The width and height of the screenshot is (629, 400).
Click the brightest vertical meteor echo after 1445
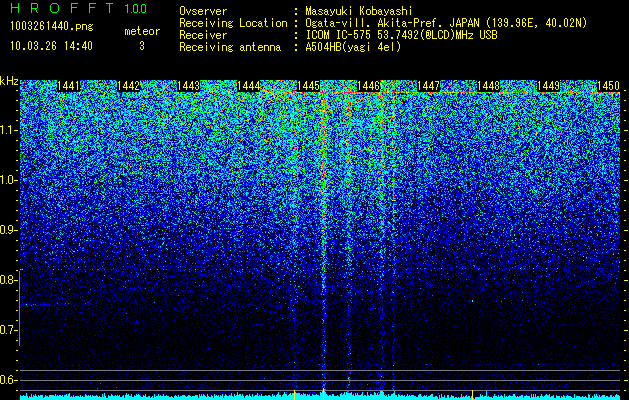[x=323, y=241]
